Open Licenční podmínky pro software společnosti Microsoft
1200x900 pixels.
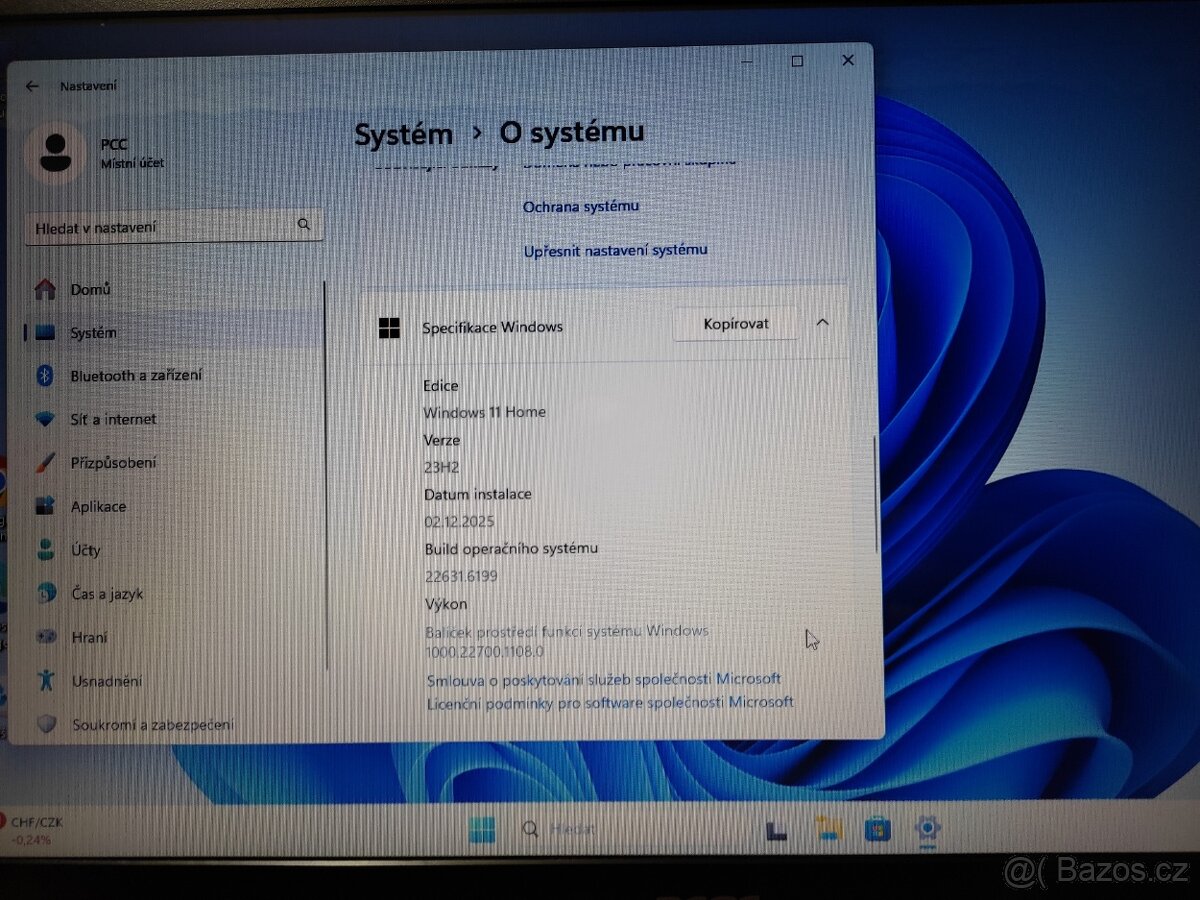pos(610,702)
